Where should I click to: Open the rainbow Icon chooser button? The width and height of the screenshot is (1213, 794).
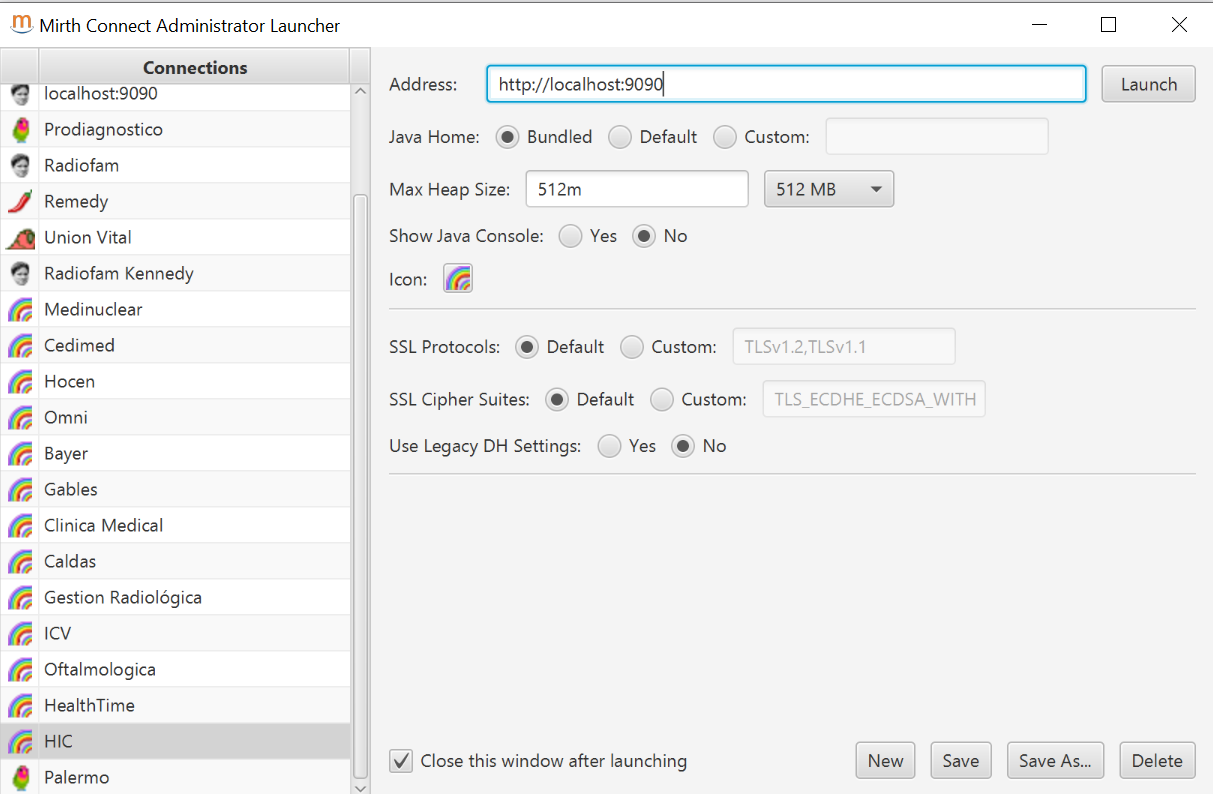click(x=458, y=279)
